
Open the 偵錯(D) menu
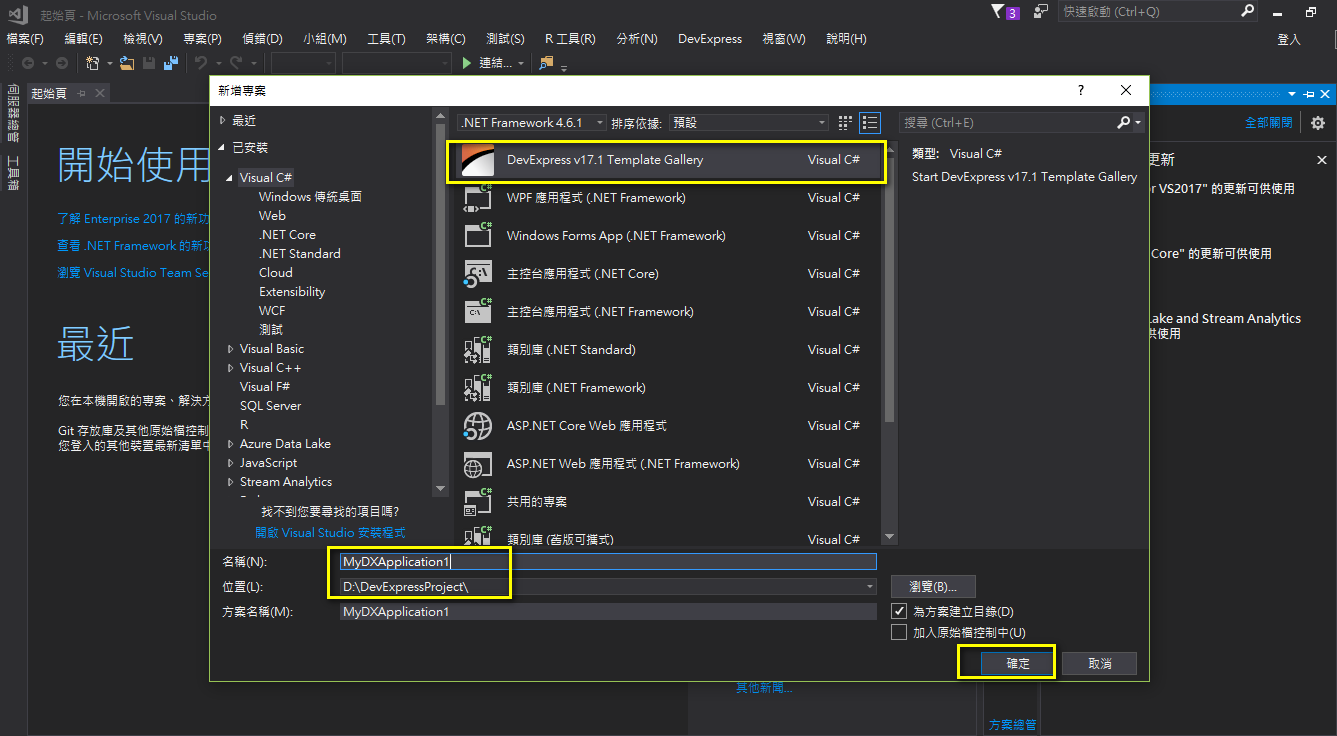click(262, 39)
